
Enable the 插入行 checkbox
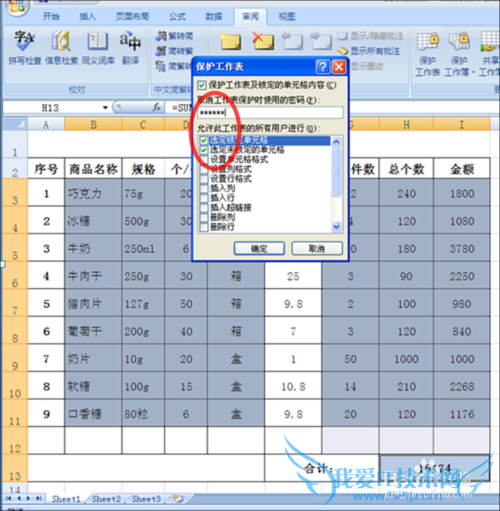(x=204, y=198)
